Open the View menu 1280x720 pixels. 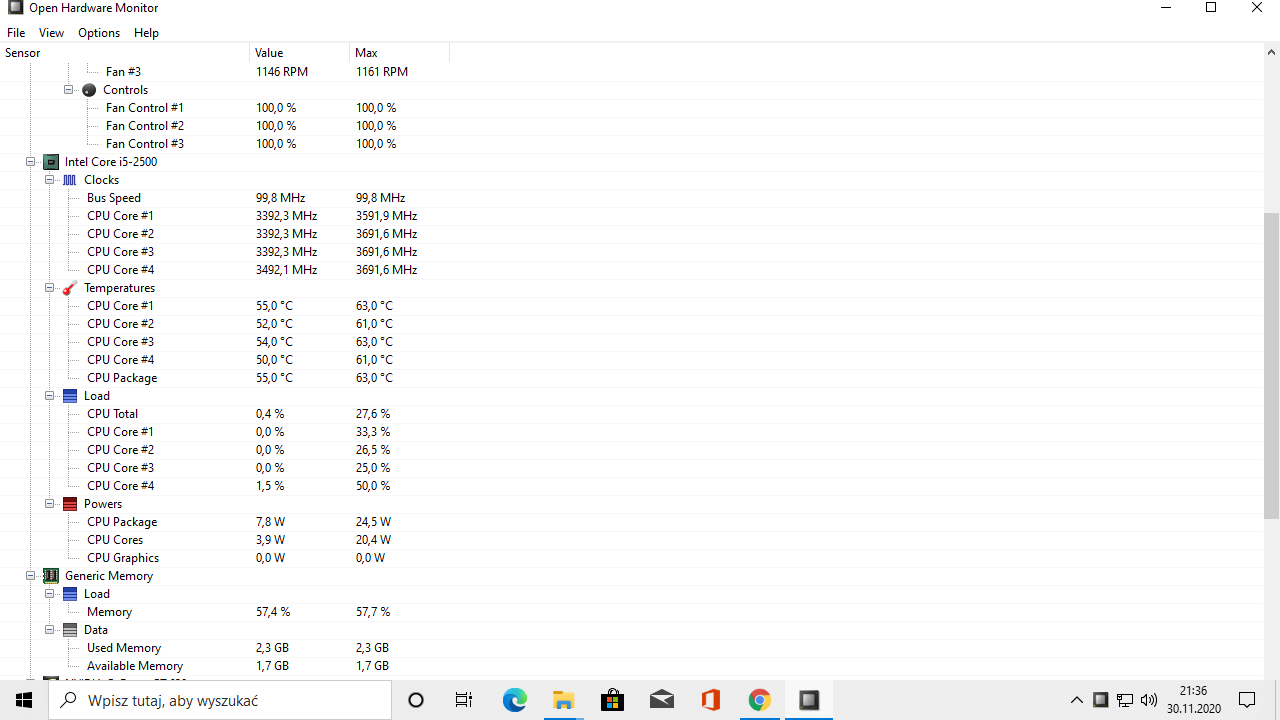[x=51, y=33]
